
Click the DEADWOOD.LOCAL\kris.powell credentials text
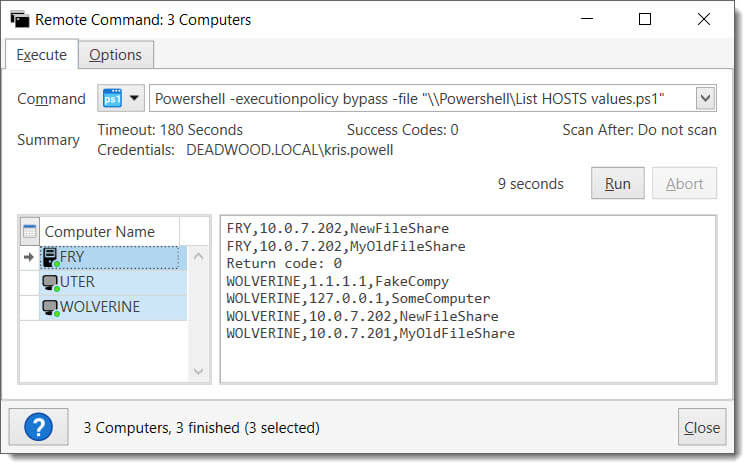(x=289, y=150)
